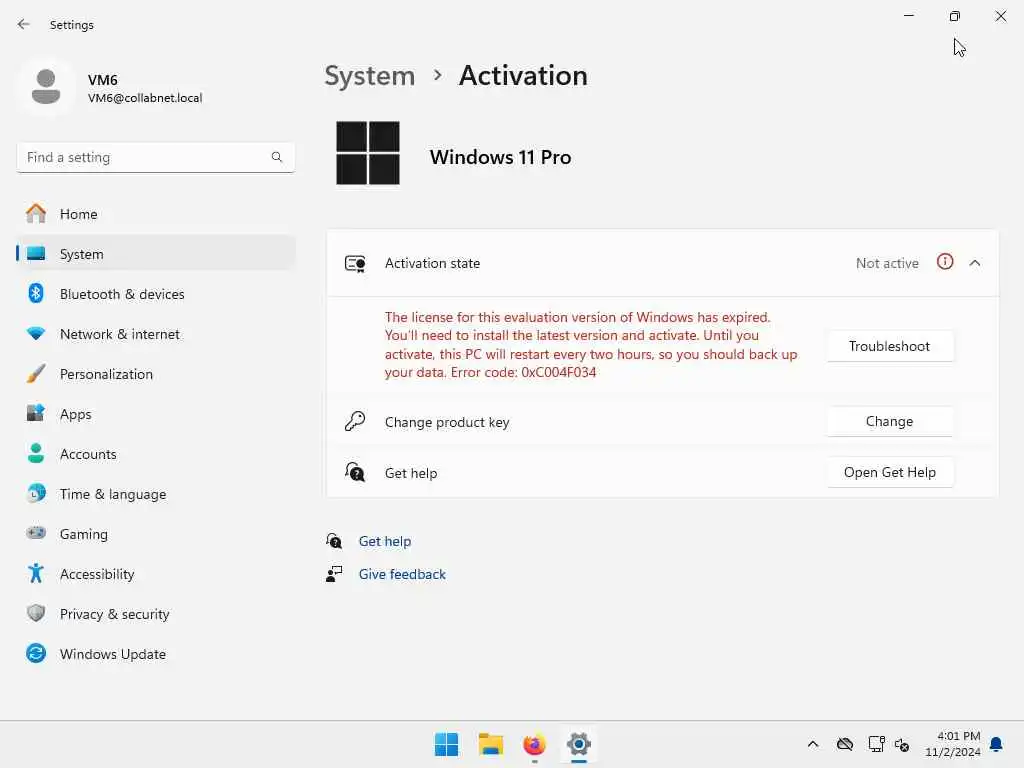This screenshot has height=768, width=1024.
Task: Click the Gaming controller icon
Action: click(x=36, y=533)
